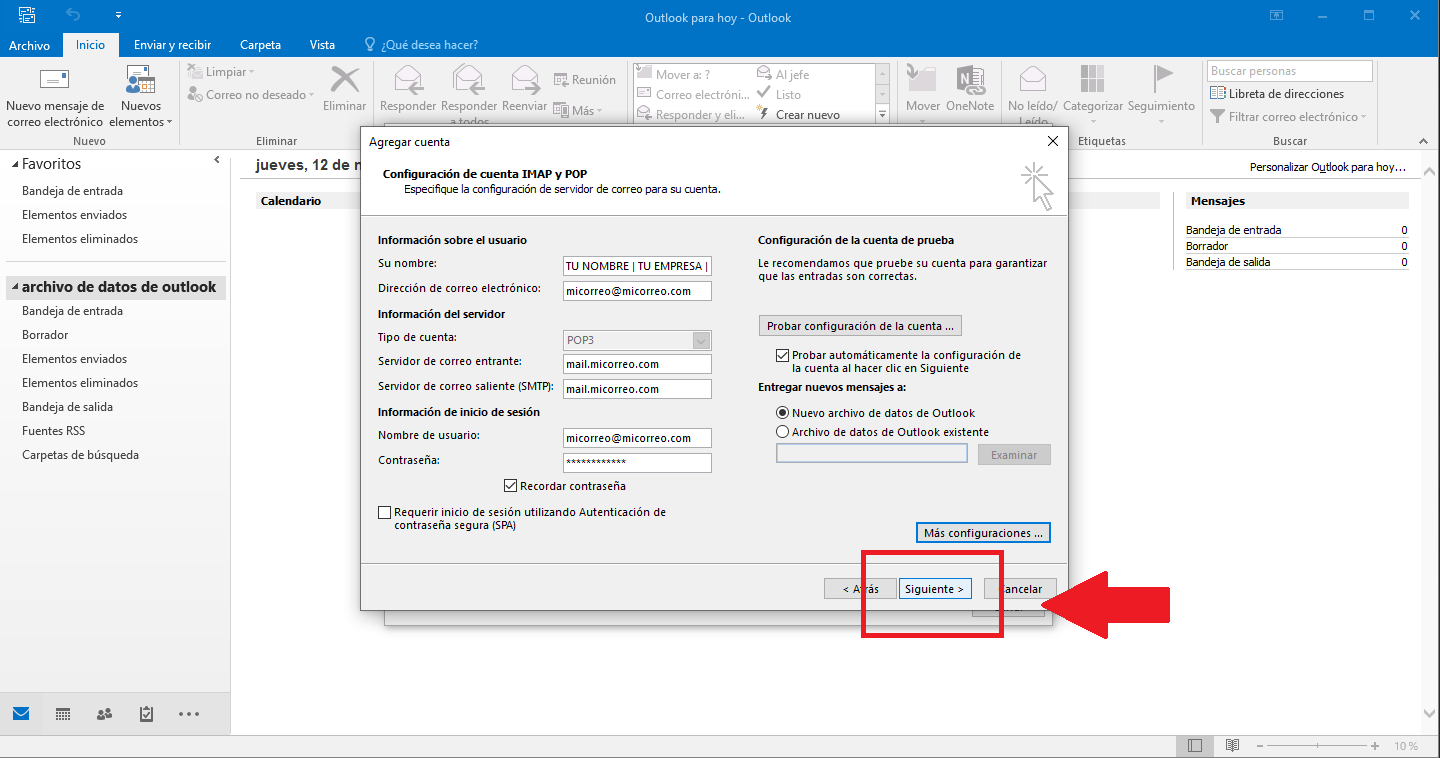Click the Atrás button
The image size is (1440, 758).
coord(860,589)
